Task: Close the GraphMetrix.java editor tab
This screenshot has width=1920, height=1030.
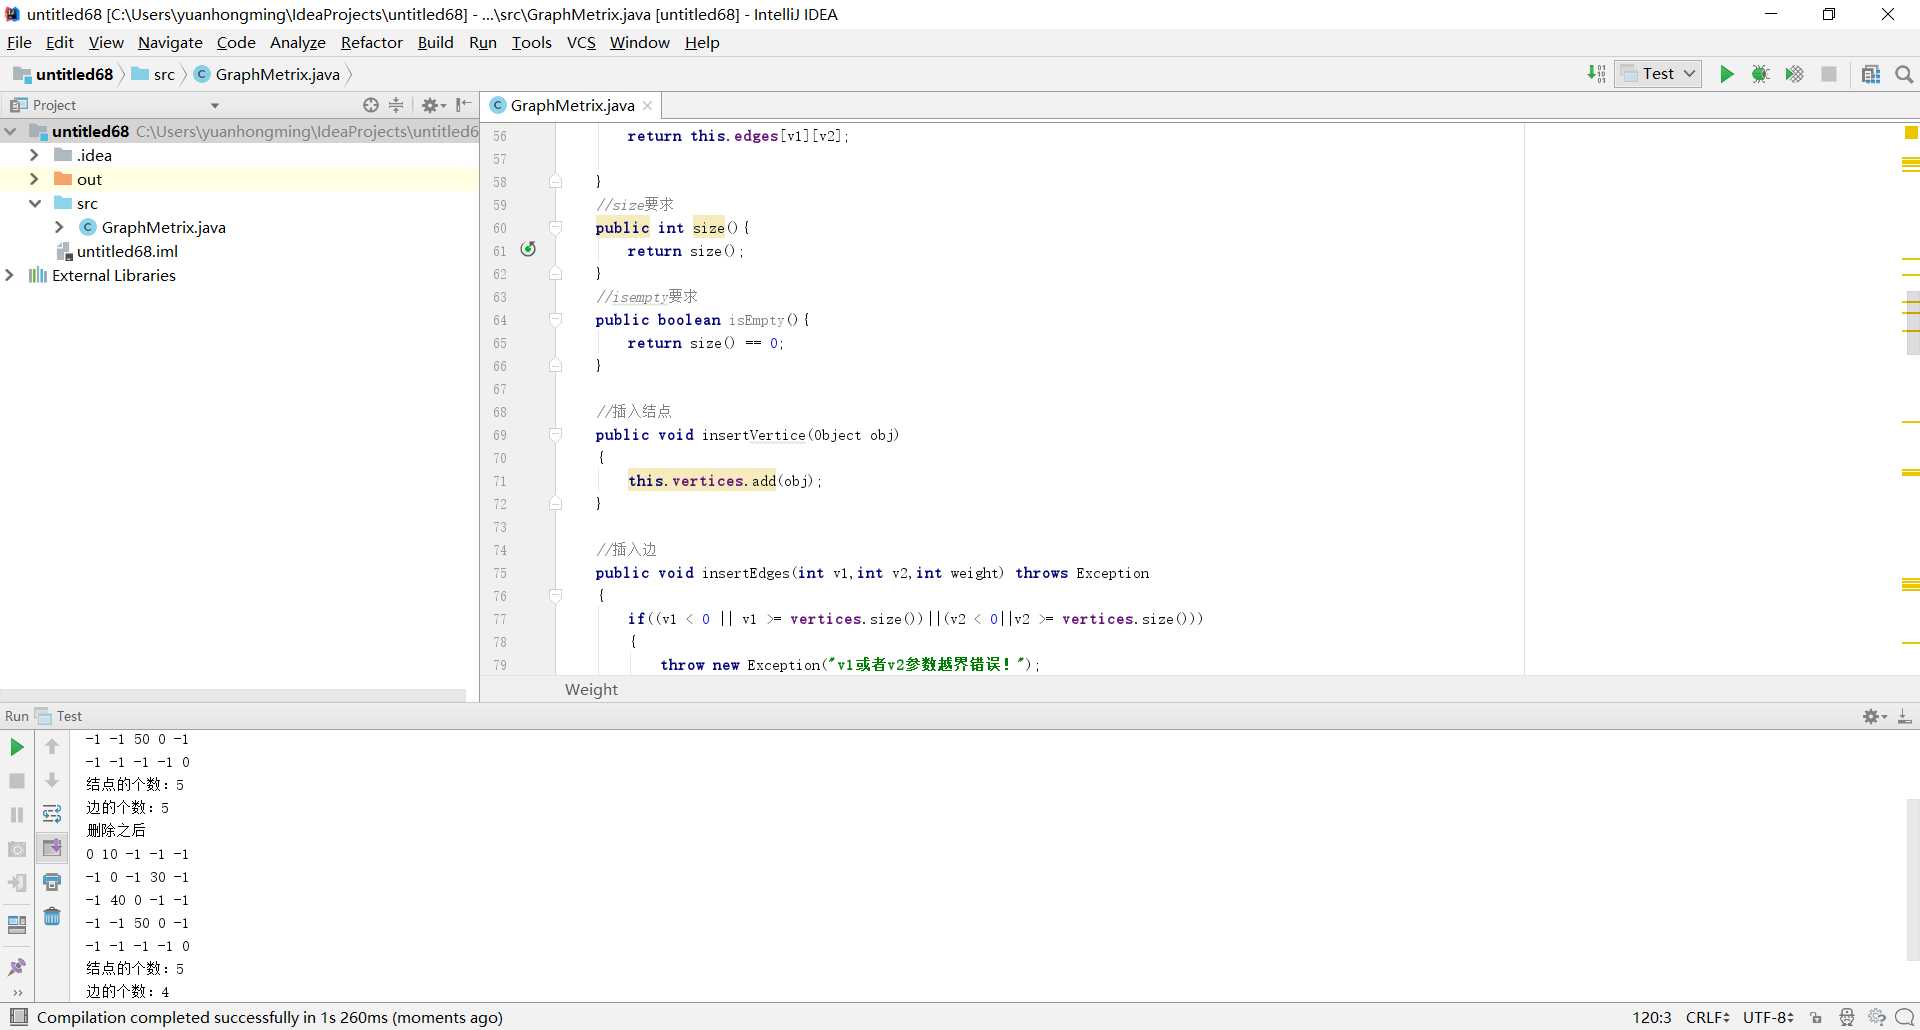Action: tap(647, 105)
